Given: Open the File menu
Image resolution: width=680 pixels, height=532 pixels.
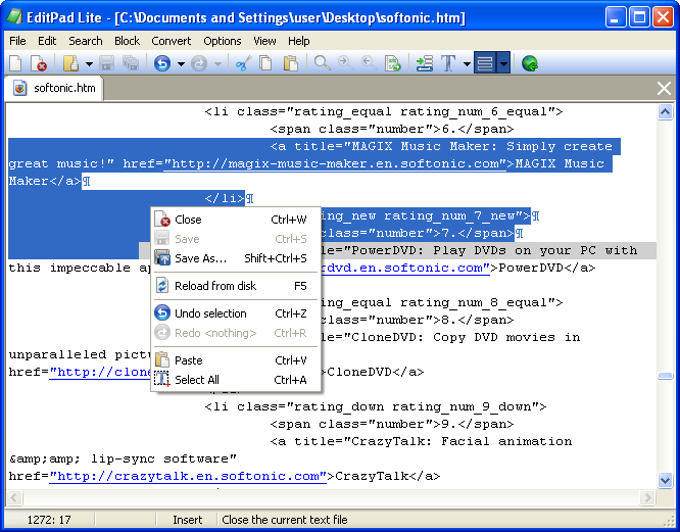Looking at the screenshot, I should click(17, 41).
